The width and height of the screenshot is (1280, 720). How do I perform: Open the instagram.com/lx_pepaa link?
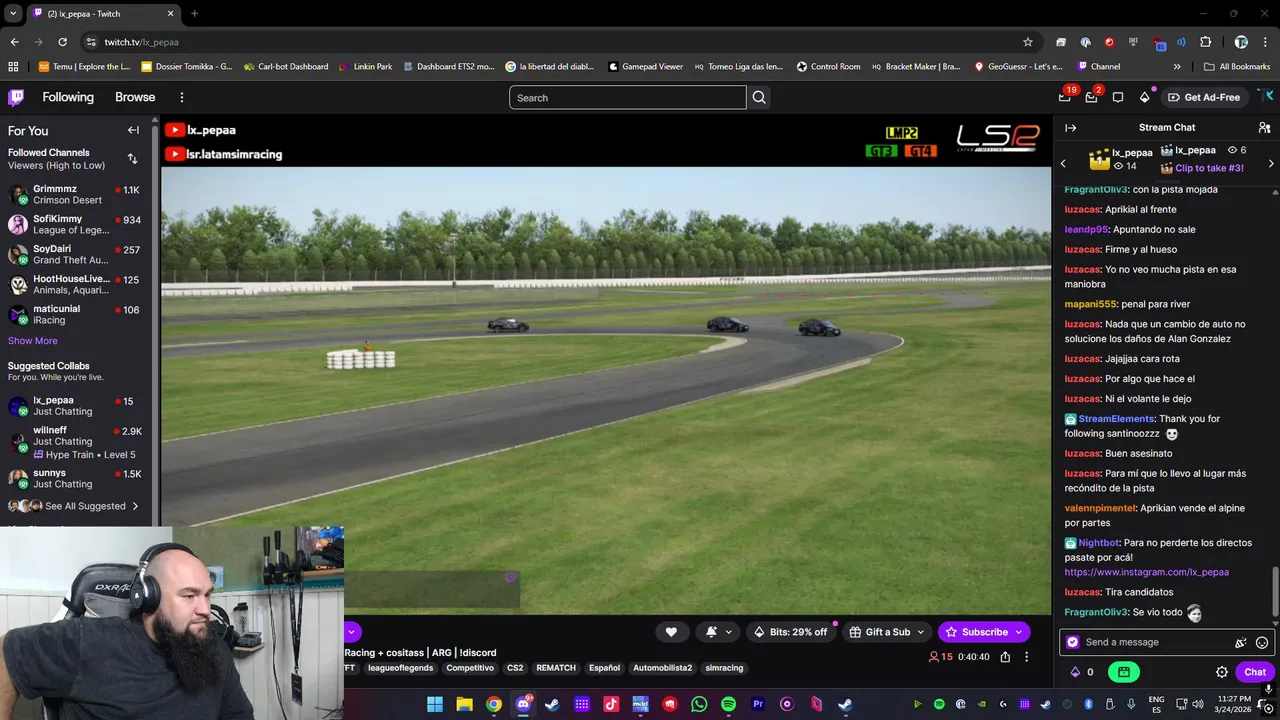(x=1146, y=572)
